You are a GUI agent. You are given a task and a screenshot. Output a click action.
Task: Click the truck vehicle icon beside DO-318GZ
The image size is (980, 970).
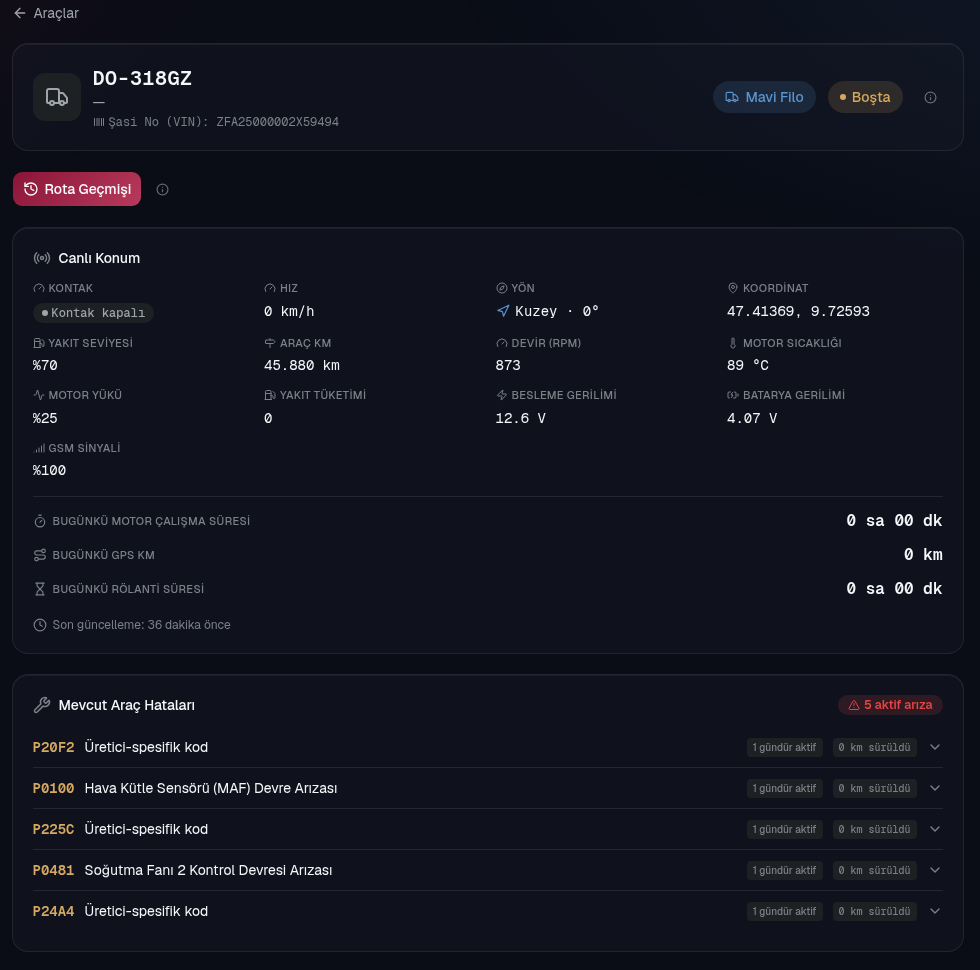57,97
